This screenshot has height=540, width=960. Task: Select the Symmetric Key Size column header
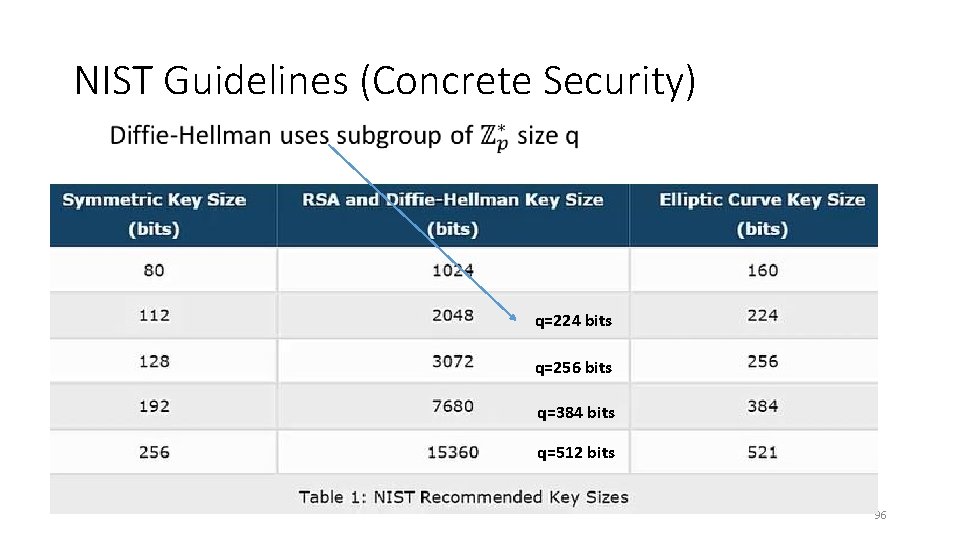154,214
